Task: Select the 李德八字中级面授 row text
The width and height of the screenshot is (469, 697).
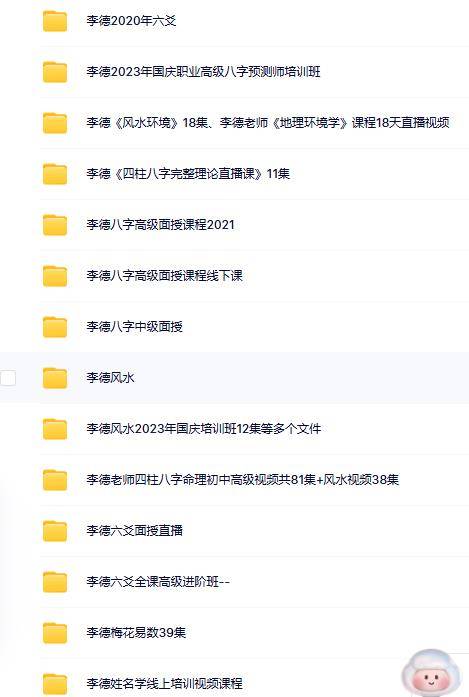Action: click(x=135, y=327)
